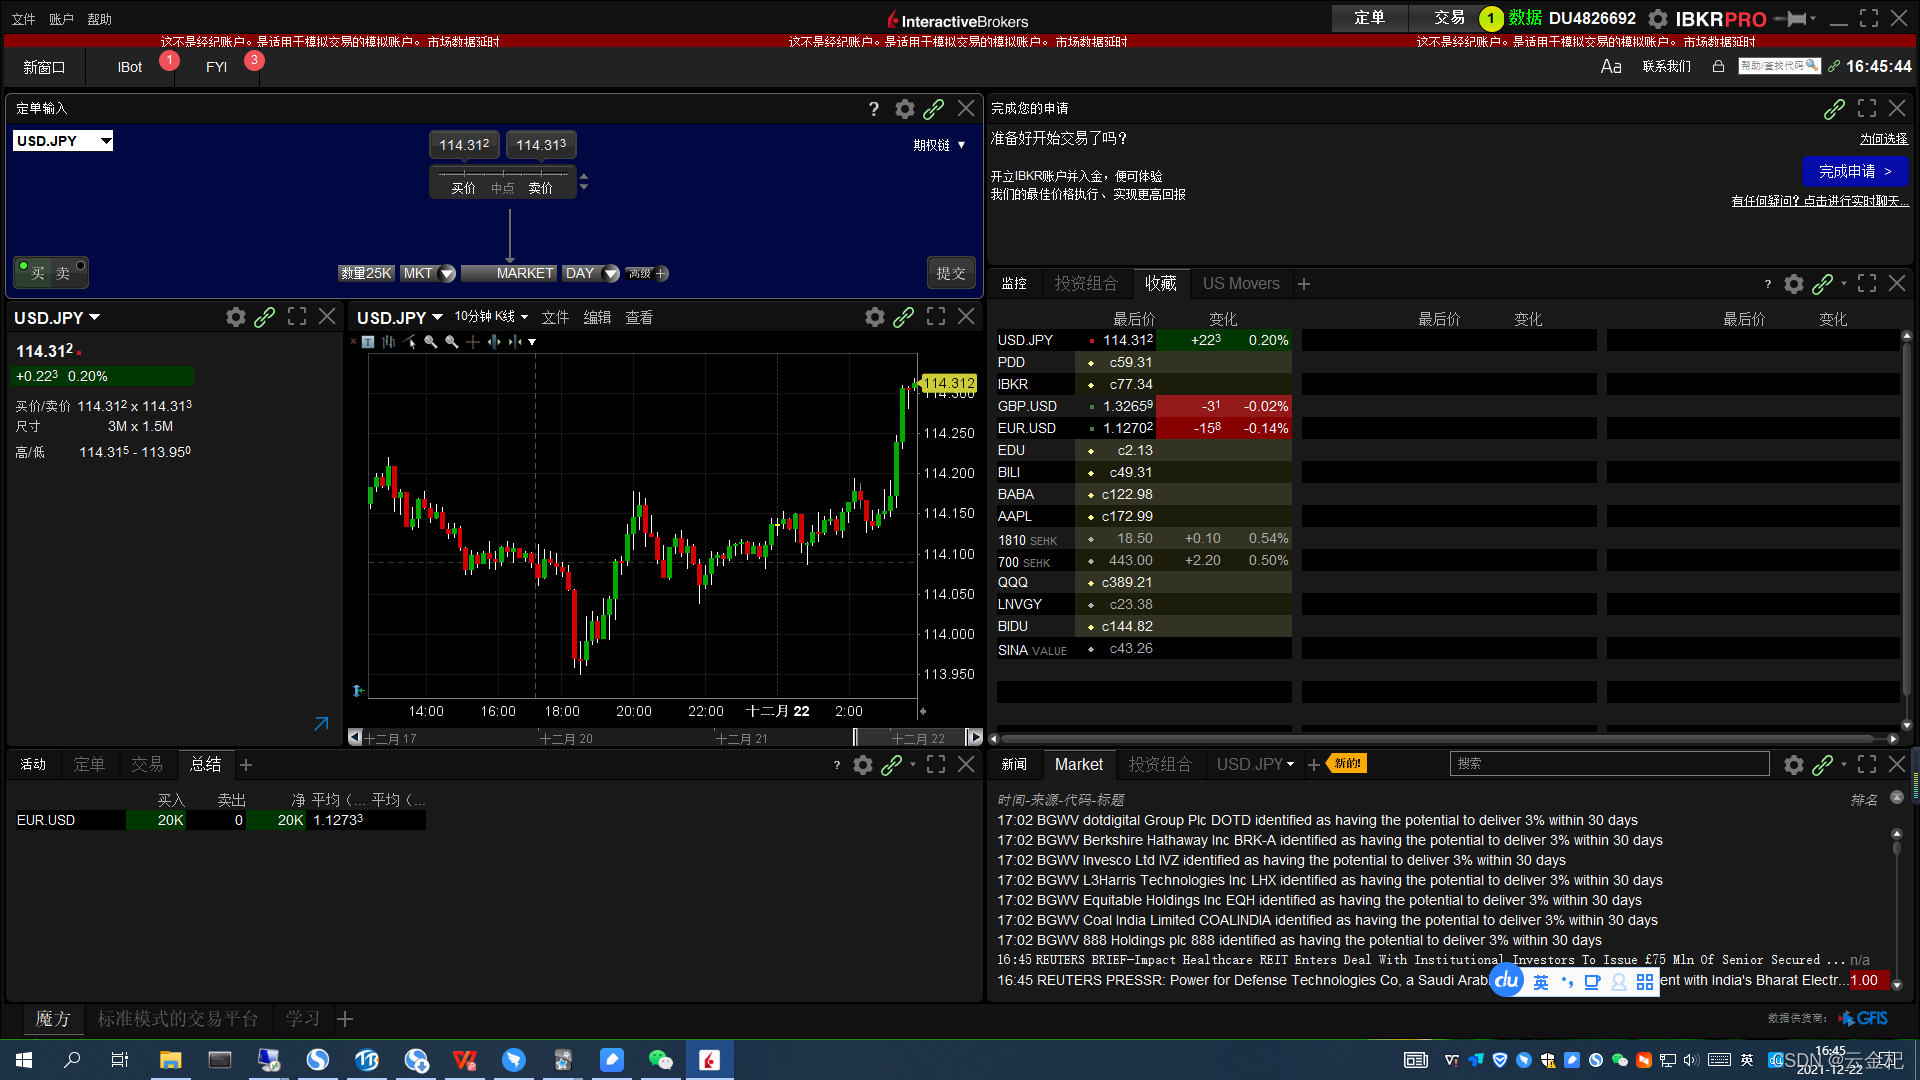Open File Explorer from the taskbar
This screenshot has width=1920, height=1080.
[x=171, y=1060]
